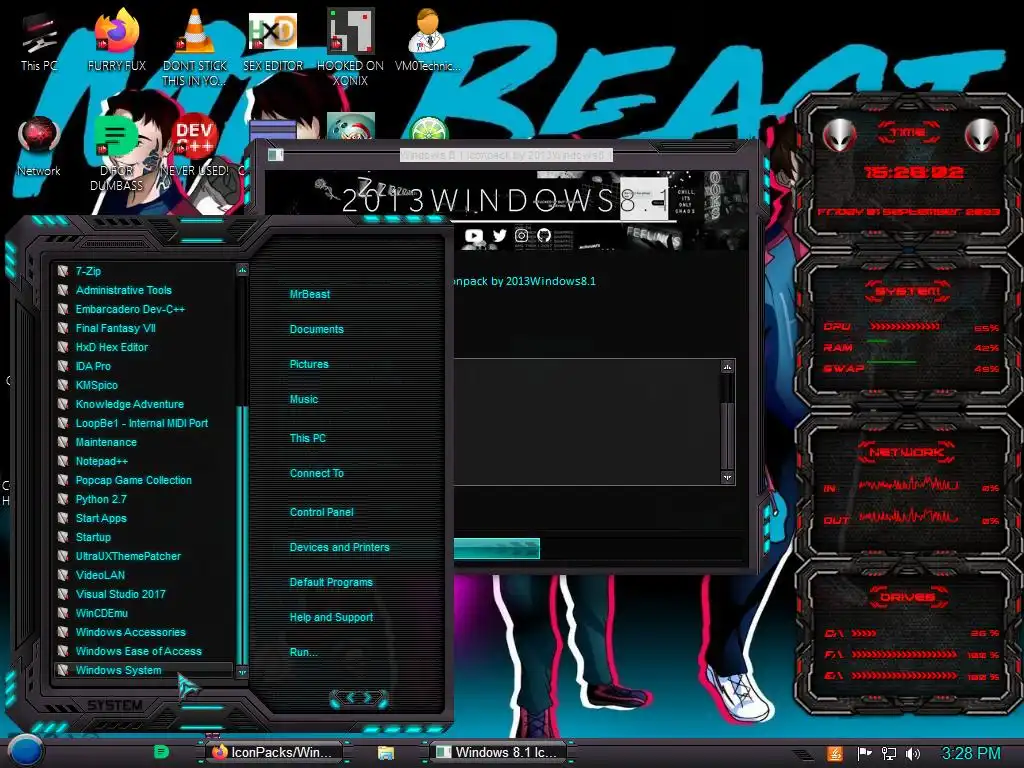The width and height of the screenshot is (1024, 768).
Task: Open MrBeast user folder from Start menu
Action: coord(310,294)
